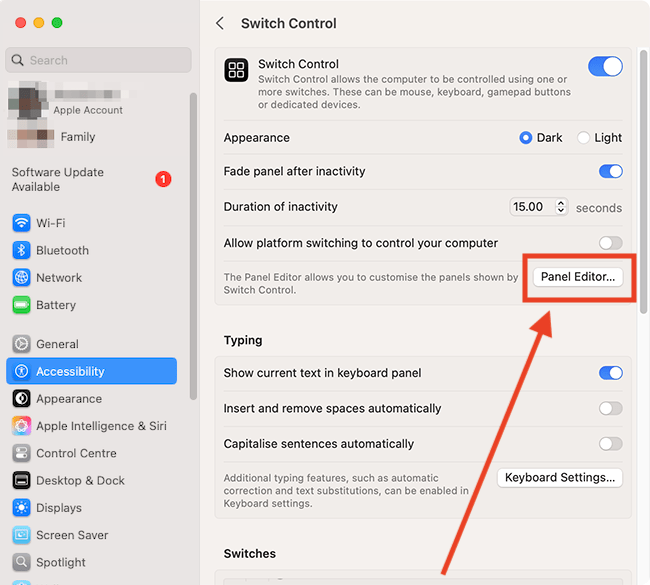
Task: Select the Control Centre icon
Action: click(x=21, y=453)
